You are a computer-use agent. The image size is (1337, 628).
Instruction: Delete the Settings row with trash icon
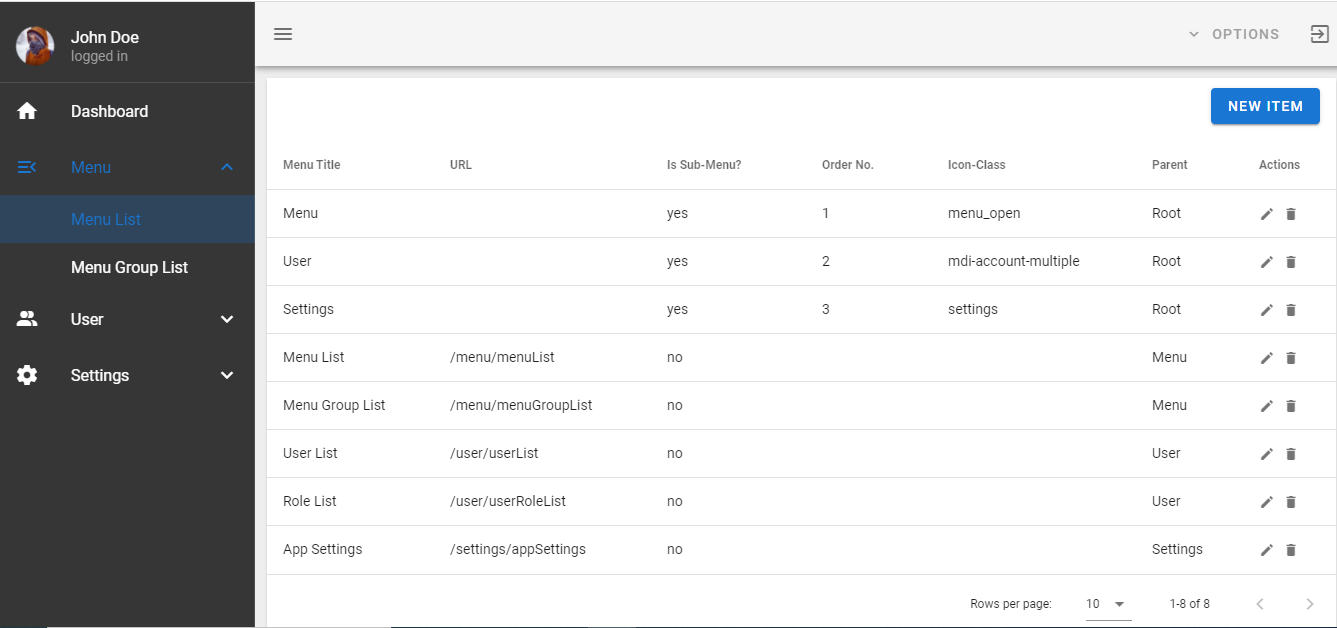coord(1291,310)
